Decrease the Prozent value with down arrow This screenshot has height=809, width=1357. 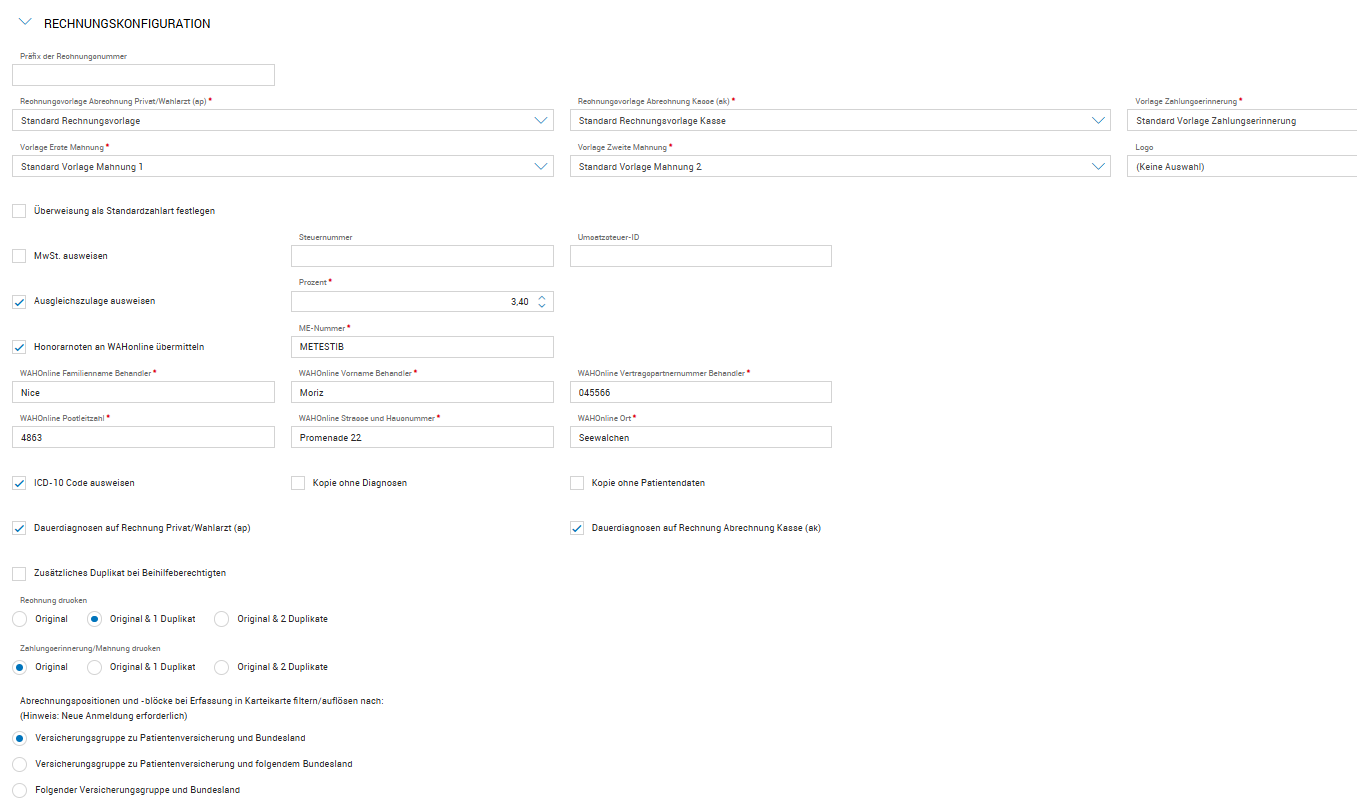tap(542, 306)
